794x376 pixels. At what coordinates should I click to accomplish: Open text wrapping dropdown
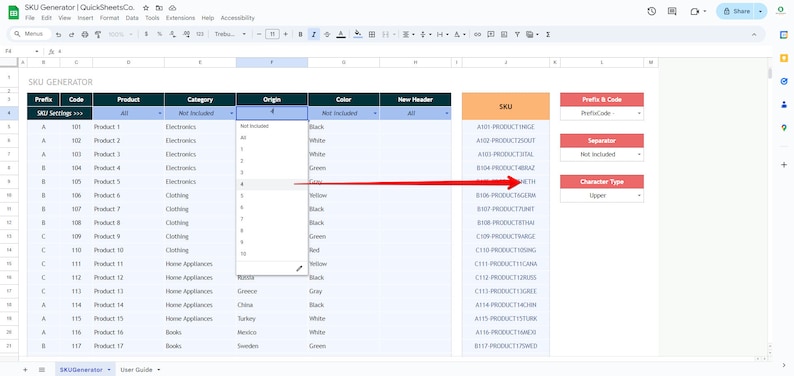point(442,34)
